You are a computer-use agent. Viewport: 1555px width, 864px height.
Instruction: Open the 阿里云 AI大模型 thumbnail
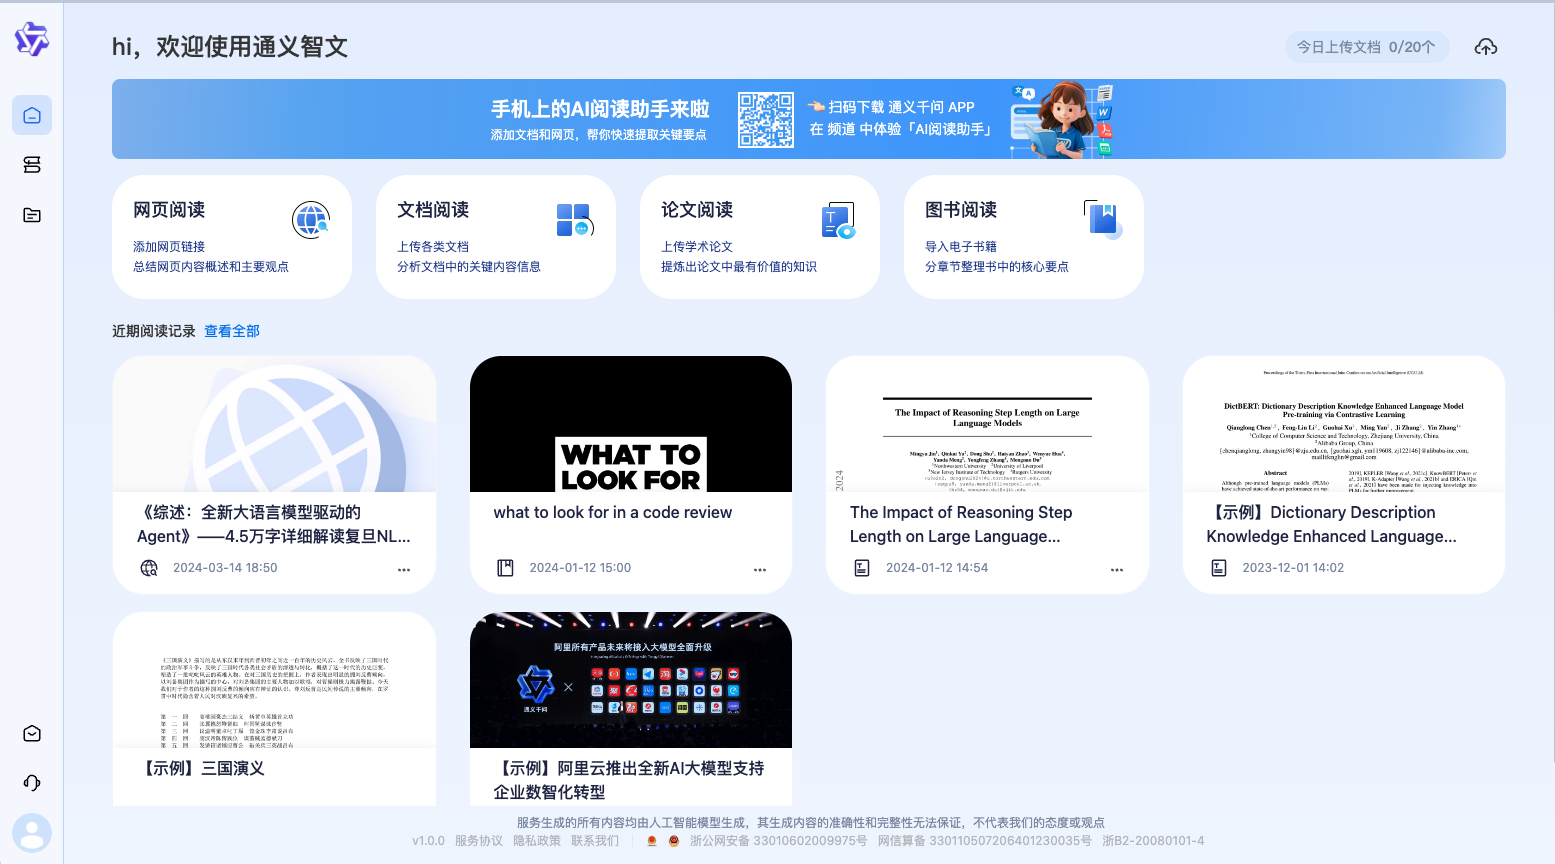coord(631,680)
